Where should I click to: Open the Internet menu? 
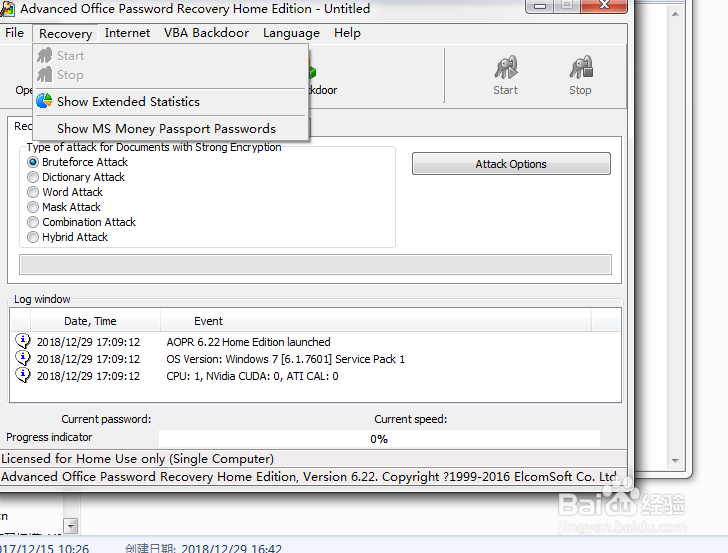pos(127,33)
